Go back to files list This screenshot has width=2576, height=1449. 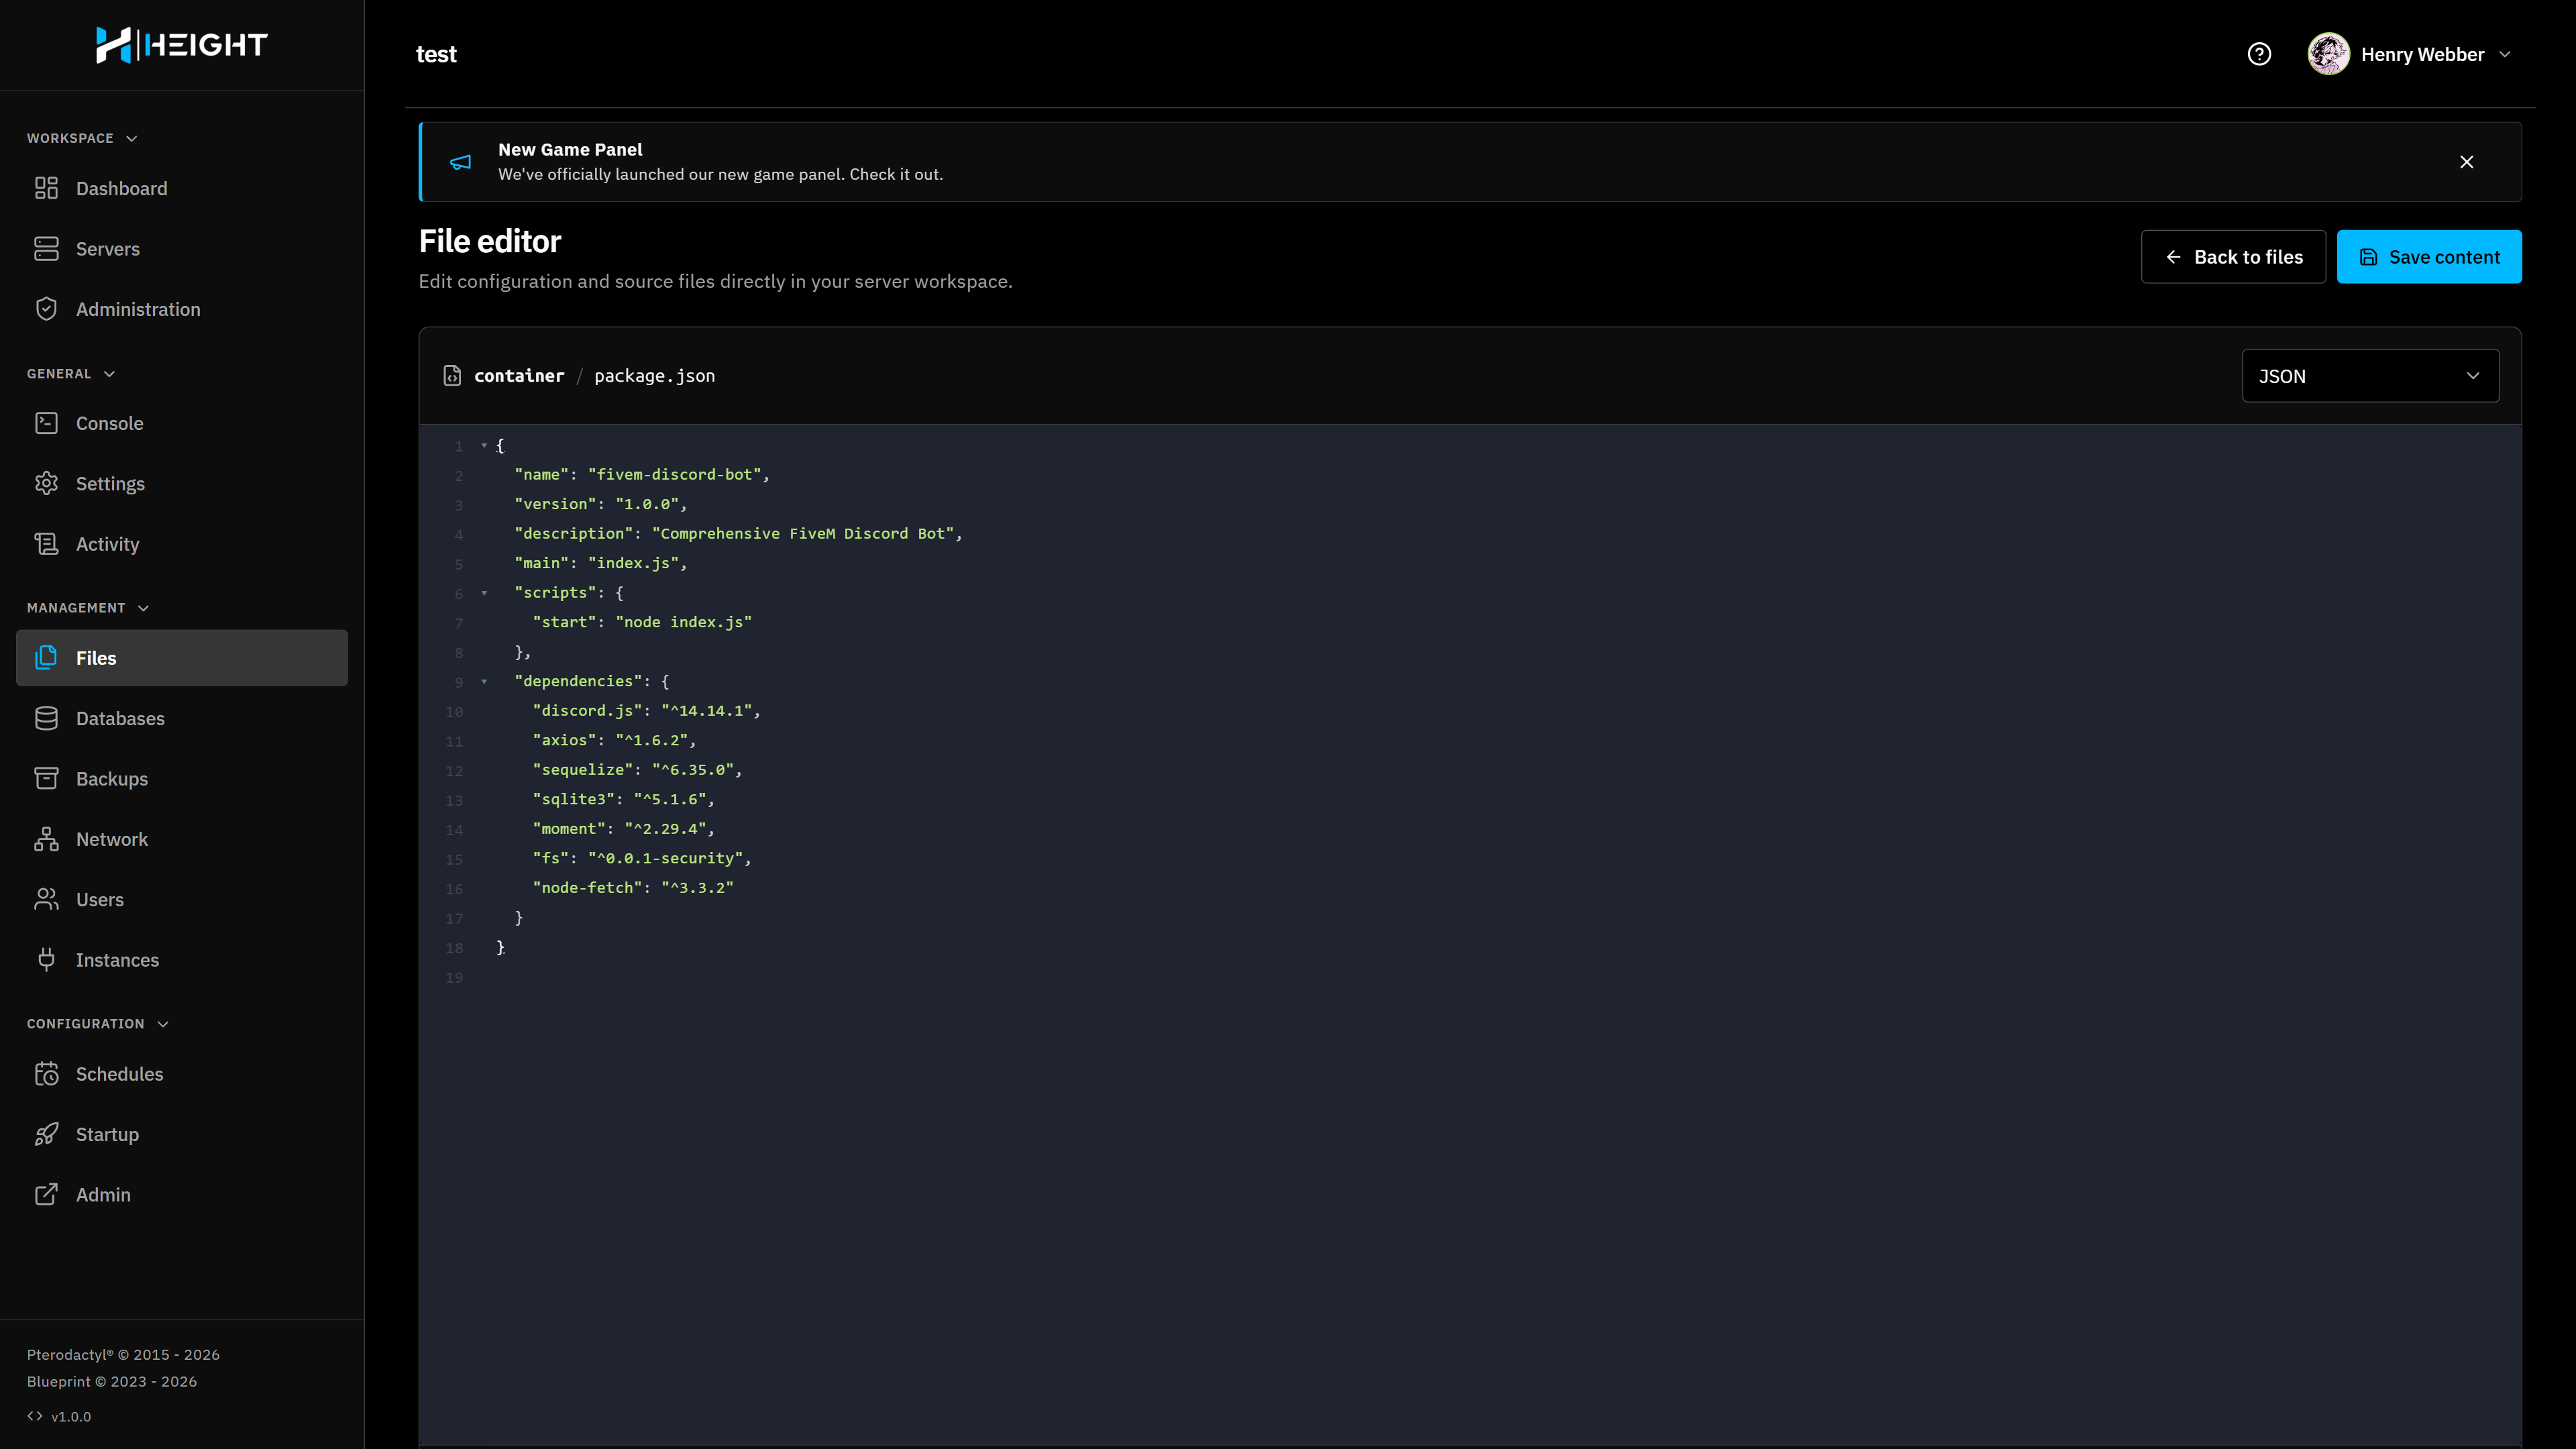[2233, 257]
